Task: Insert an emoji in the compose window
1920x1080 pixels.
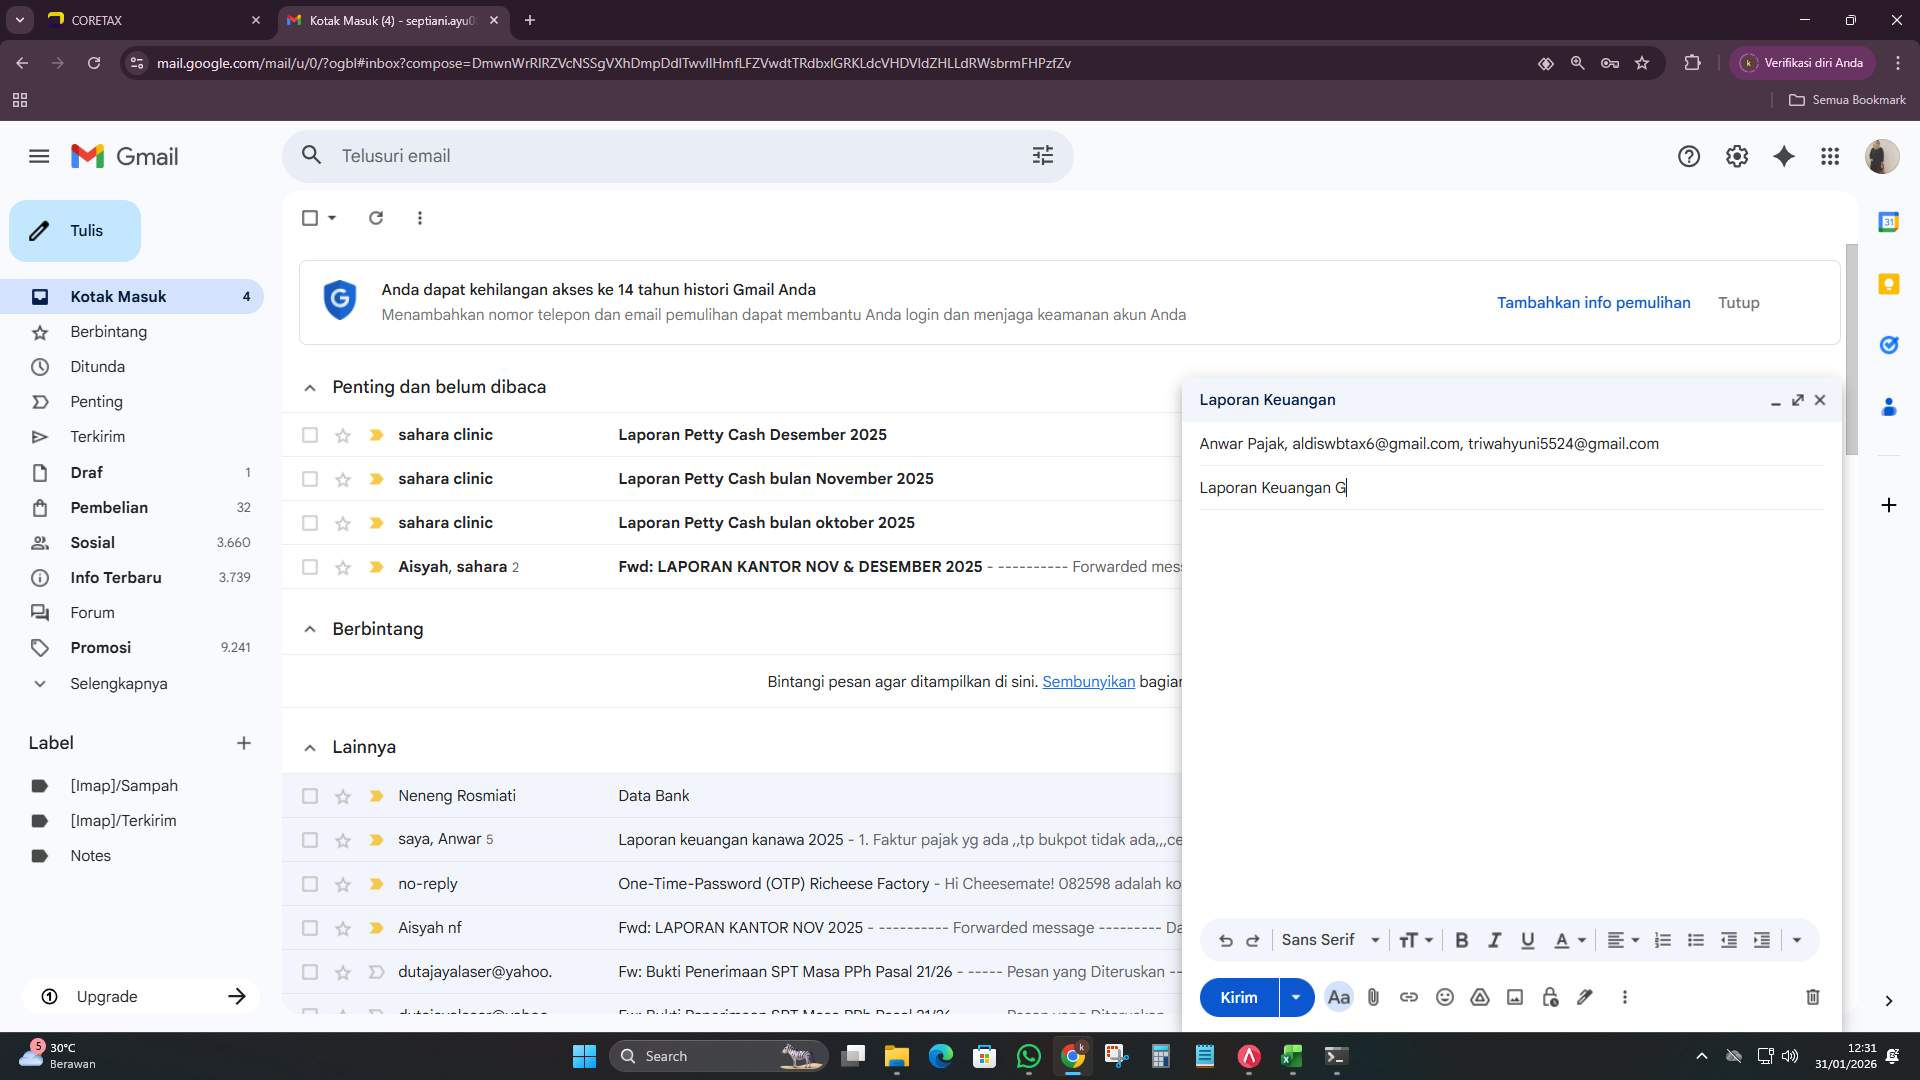Action: pos(1444,997)
